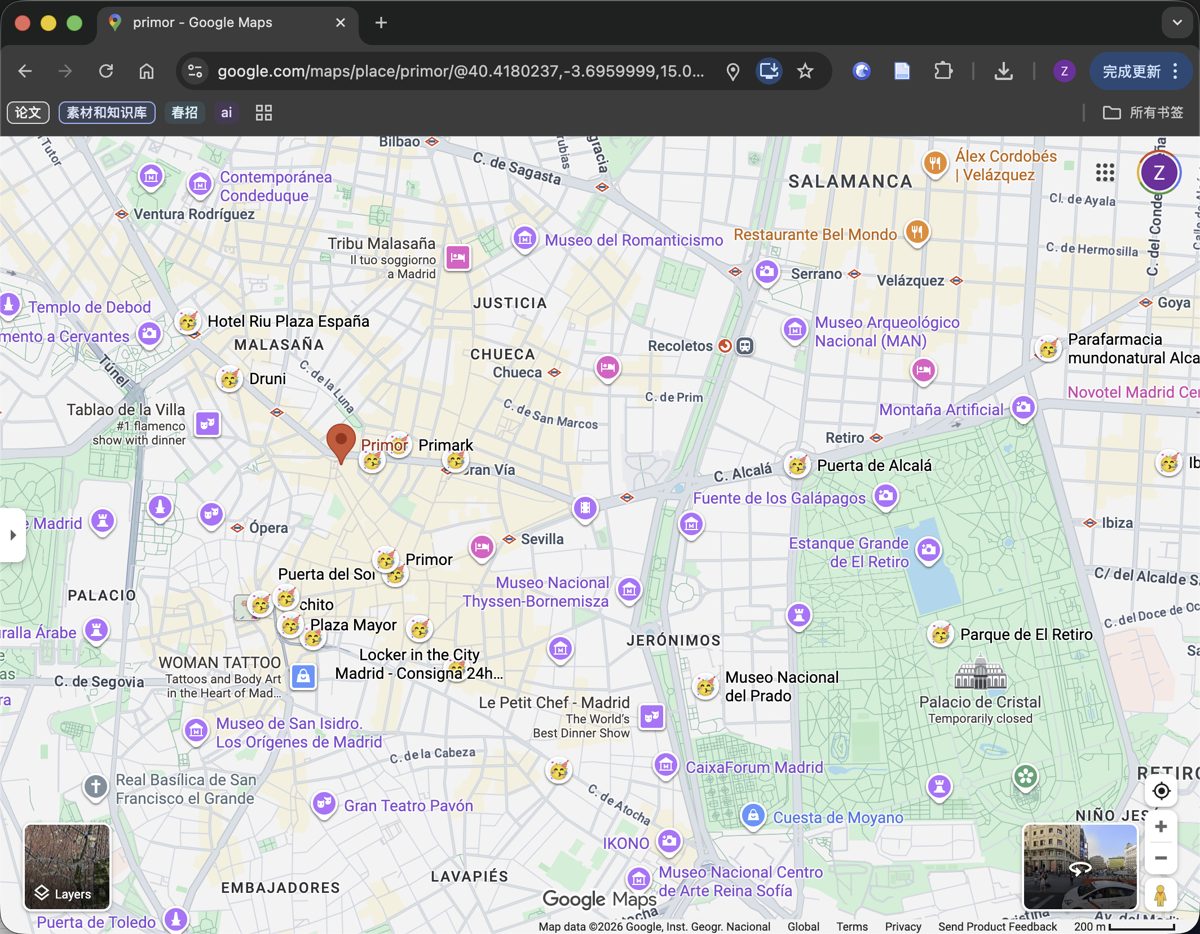This screenshot has height=934, width=1200.
Task: Open the browser home page
Action: pyautogui.click(x=146, y=71)
